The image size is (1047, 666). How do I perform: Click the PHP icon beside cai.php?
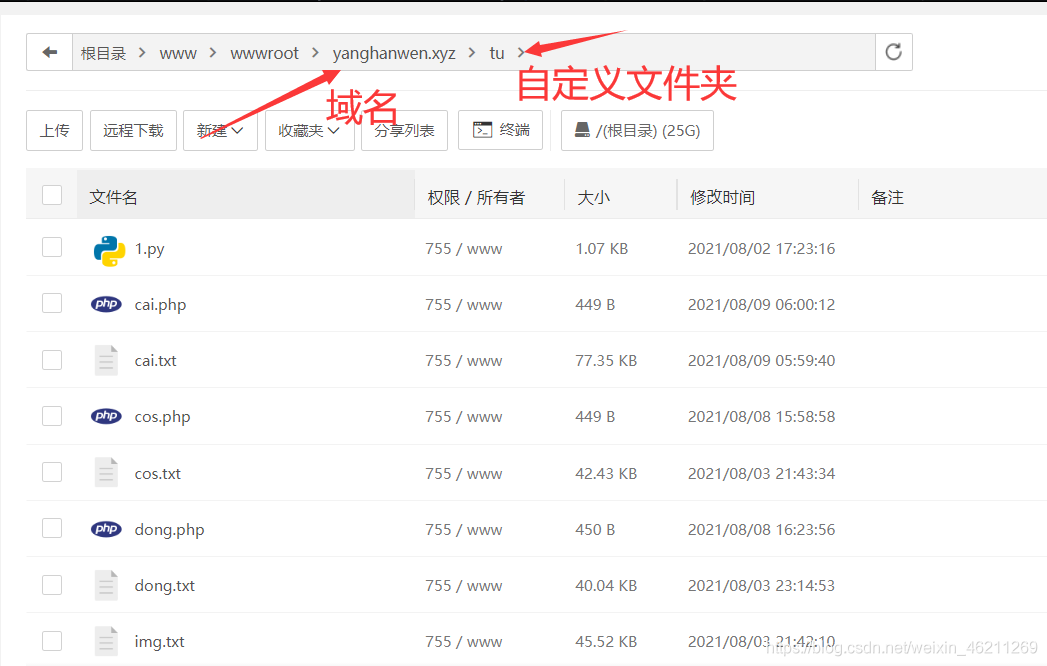[x=106, y=304]
